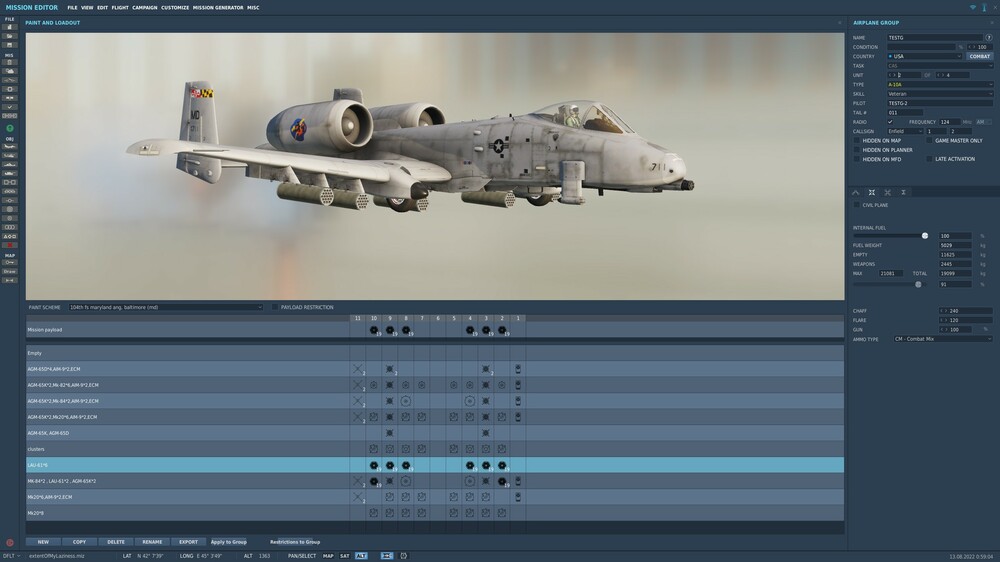Select the ruler distance measuring tool
Screen dimensions: 1000x562
pyautogui.click(x=10, y=280)
